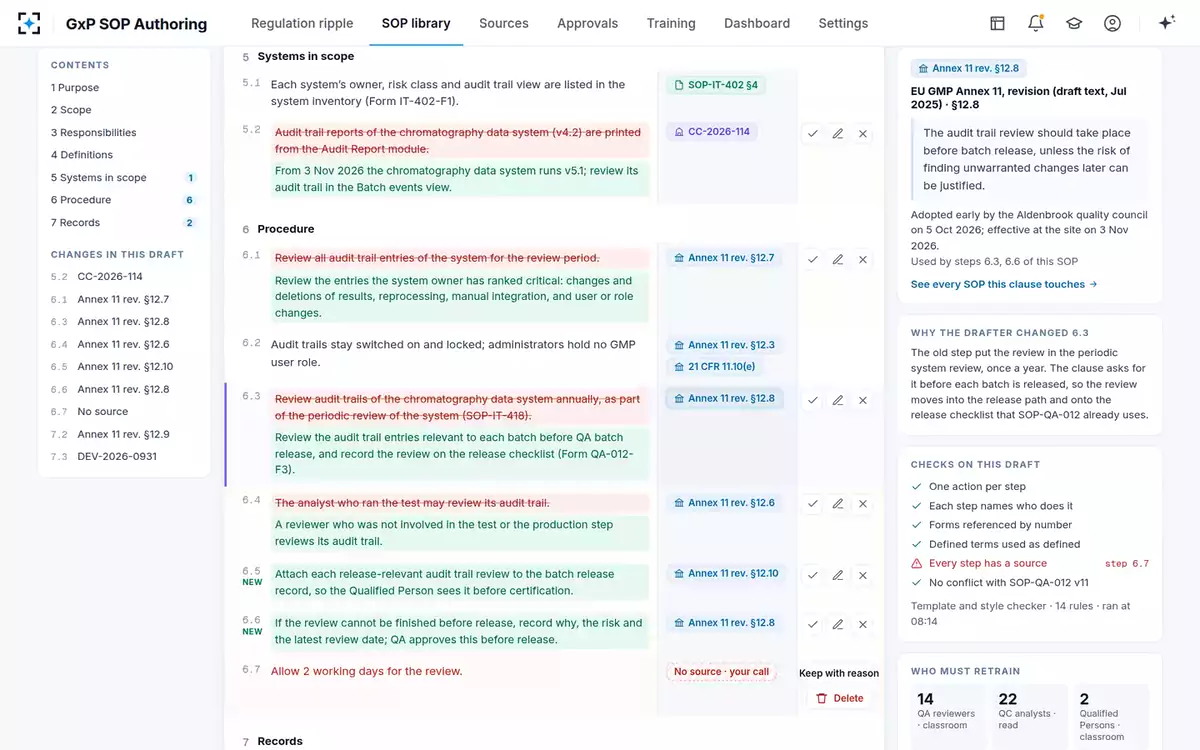Edit the change in step 6.3

(x=838, y=400)
